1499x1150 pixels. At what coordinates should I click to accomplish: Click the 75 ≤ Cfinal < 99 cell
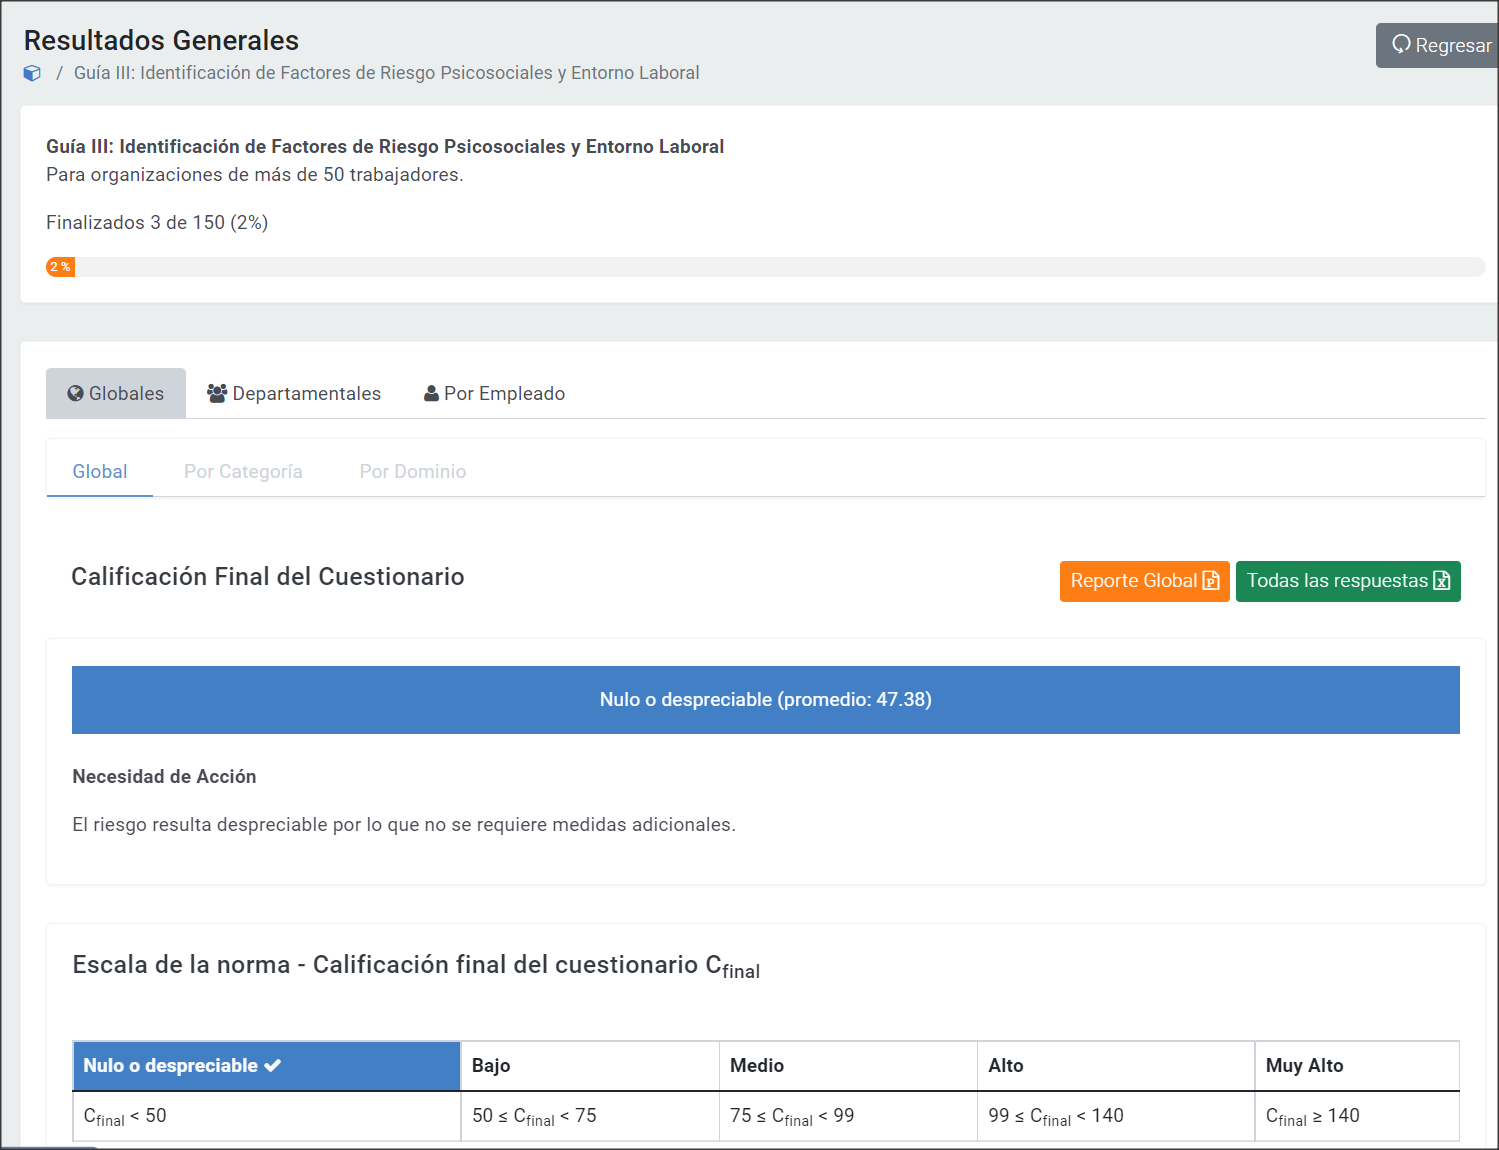click(848, 1116)
